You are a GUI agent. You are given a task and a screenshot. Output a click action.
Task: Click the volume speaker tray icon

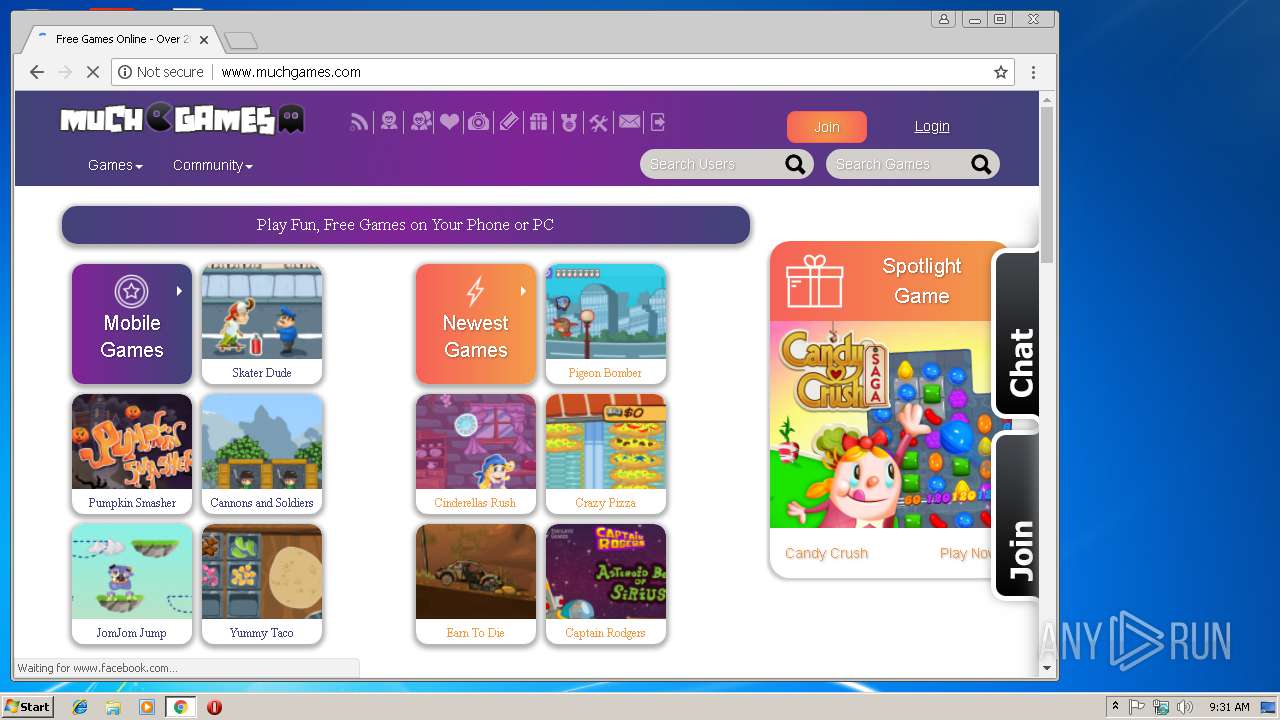click(1185, 707)
